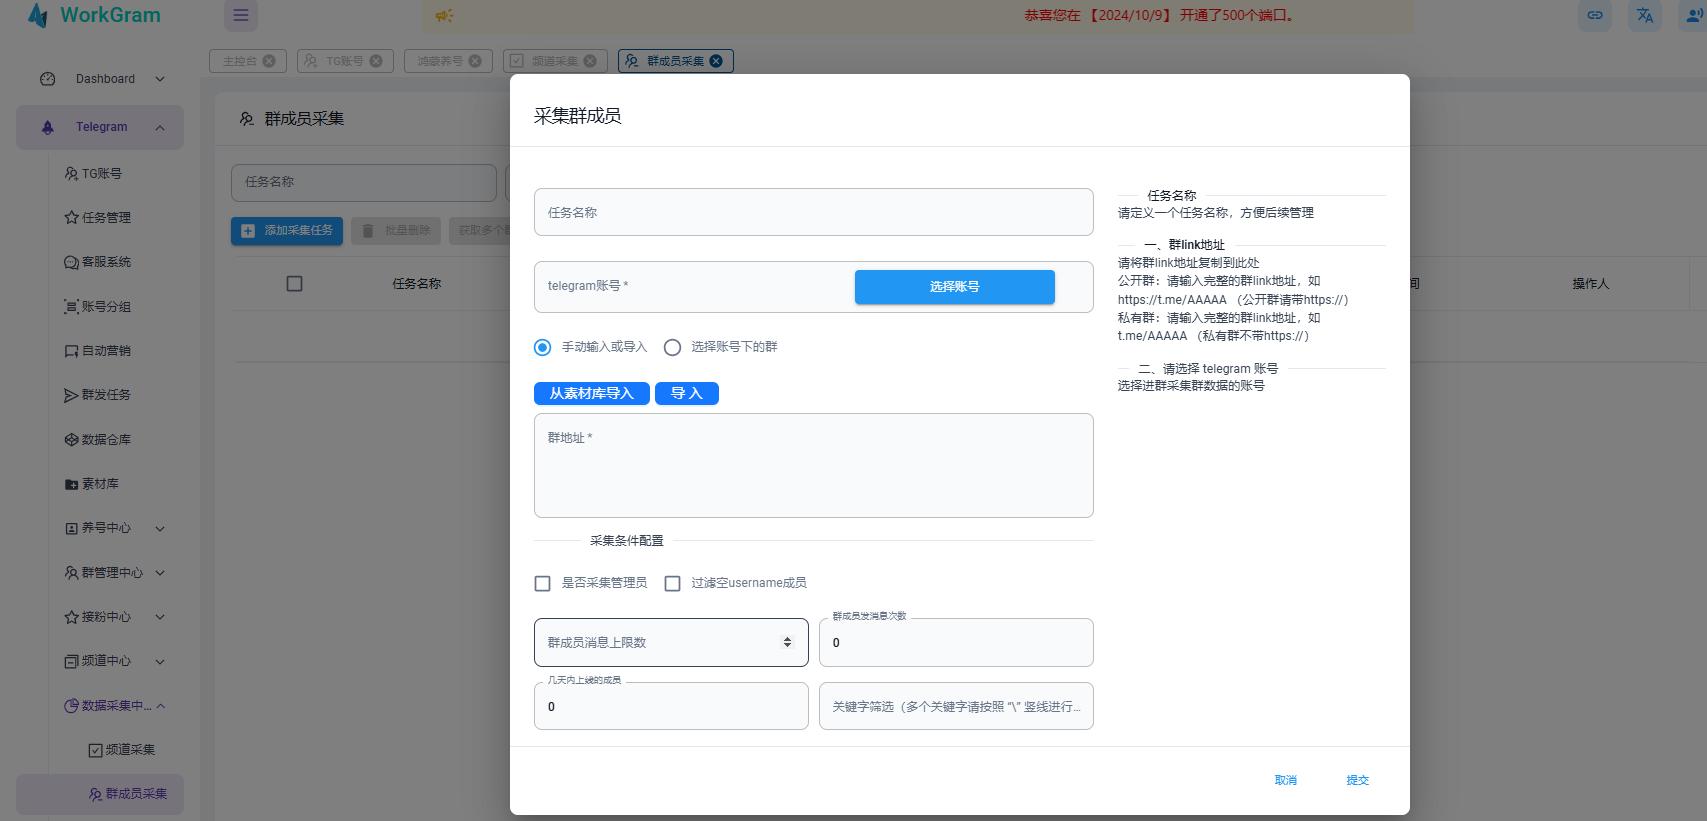The height and width of the screenshot is (821, 1707).
Task: Click the announcement megaphone icon
Action: [445, 15]
